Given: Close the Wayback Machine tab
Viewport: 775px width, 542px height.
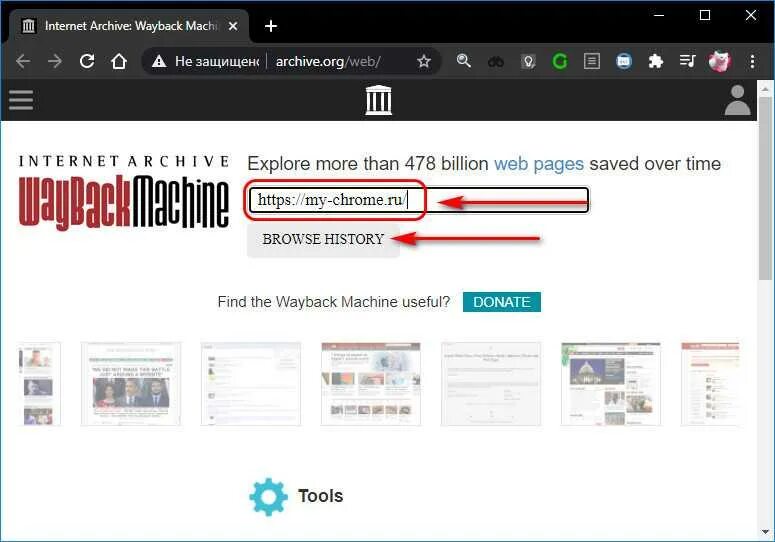Looking at the screenshot, I should tap(233, 26).
